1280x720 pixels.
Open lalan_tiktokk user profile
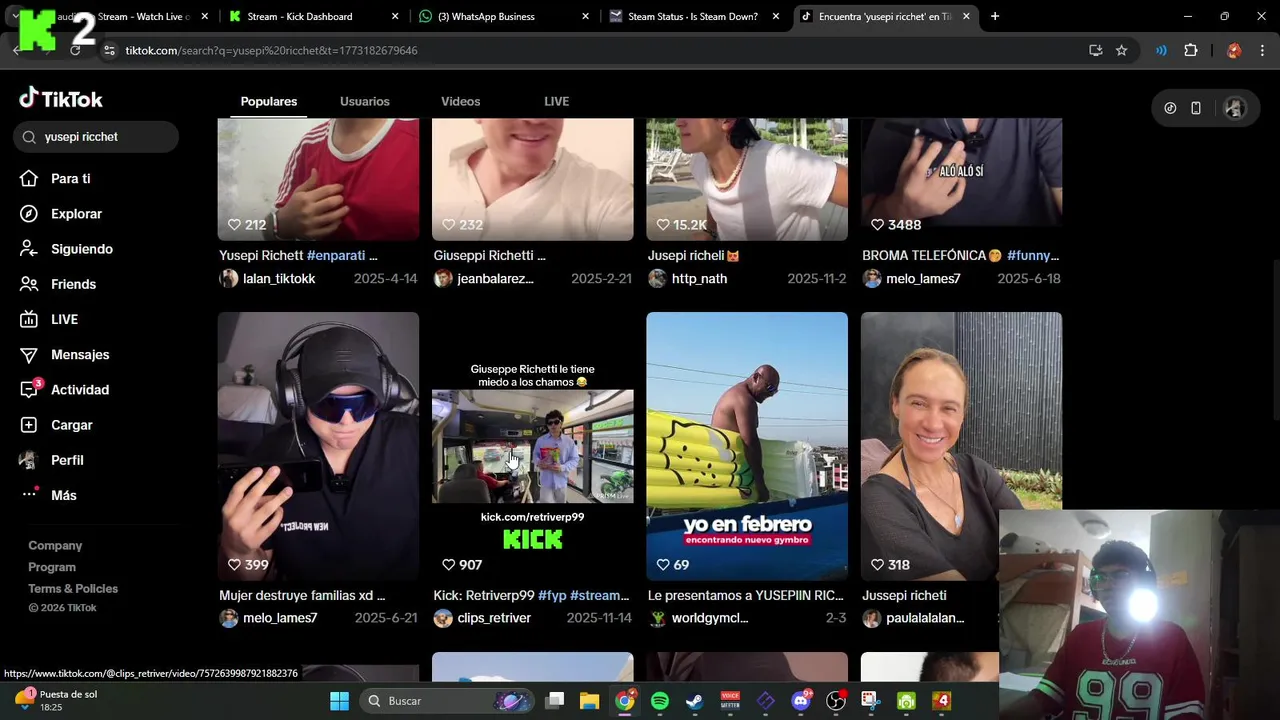pyautogui.click(x=279, y=278)
